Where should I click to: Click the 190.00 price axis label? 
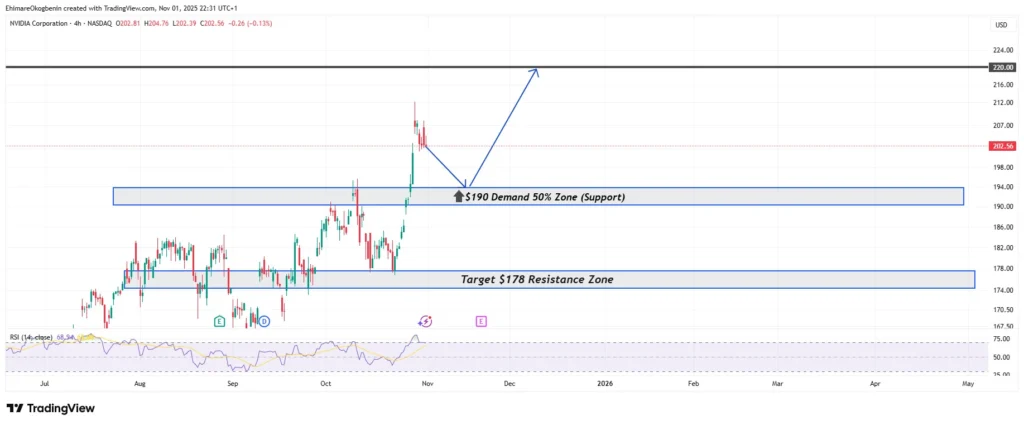tap(1002, 206)
